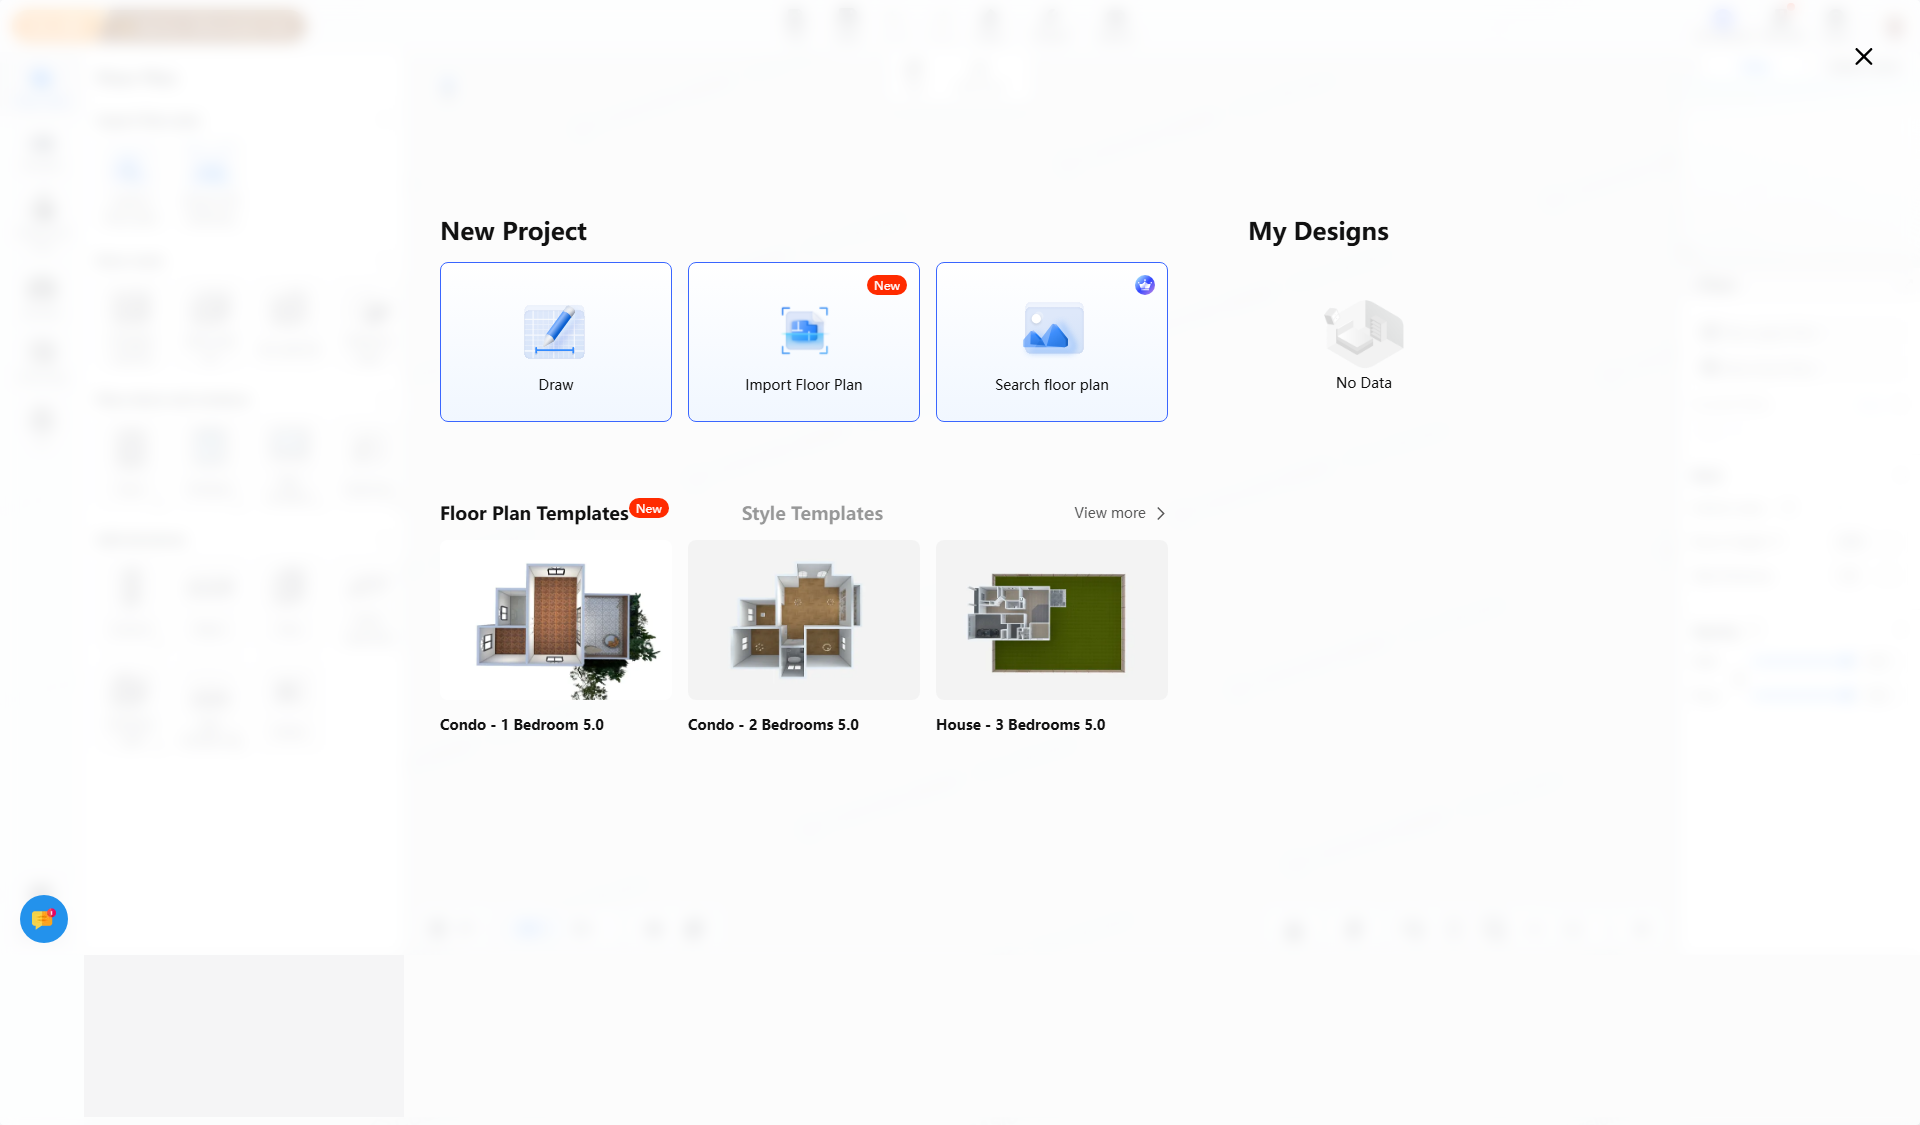
Task: Click the Draw pencil icon
Action: click(554, 331)
